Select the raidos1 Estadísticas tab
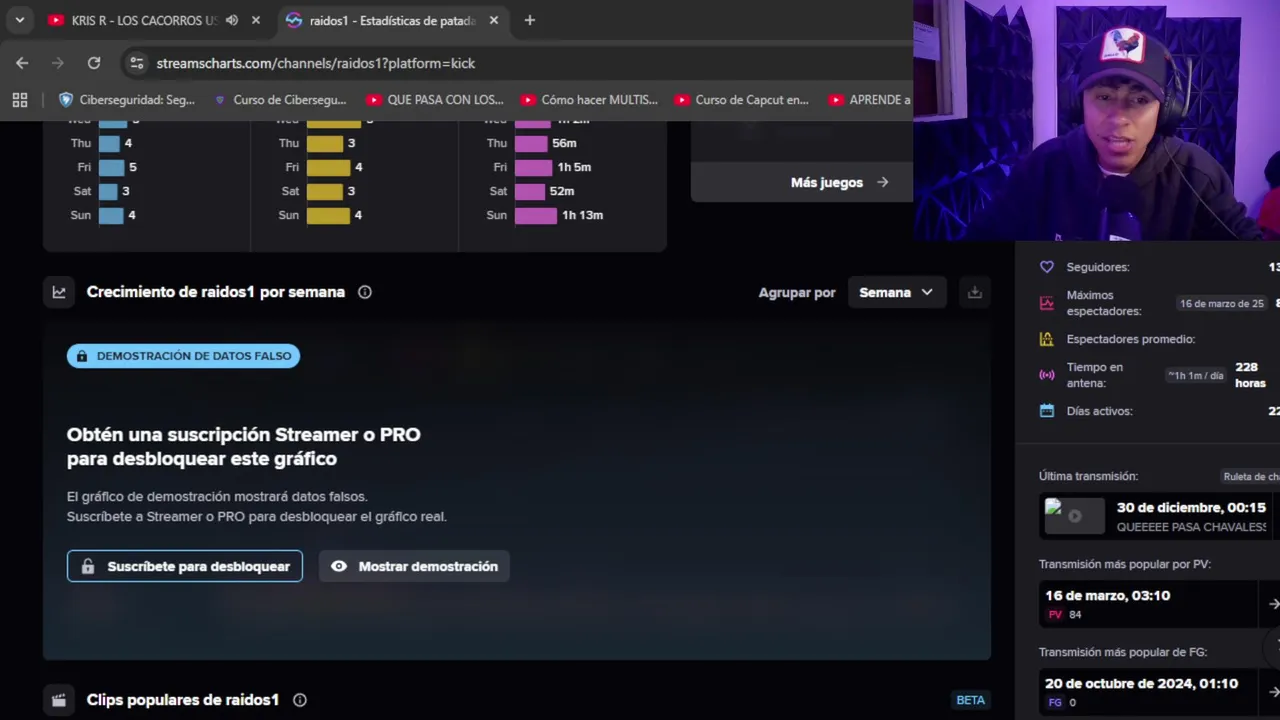The width and height of the screenshot is (1280, 720). click(391, 20)
